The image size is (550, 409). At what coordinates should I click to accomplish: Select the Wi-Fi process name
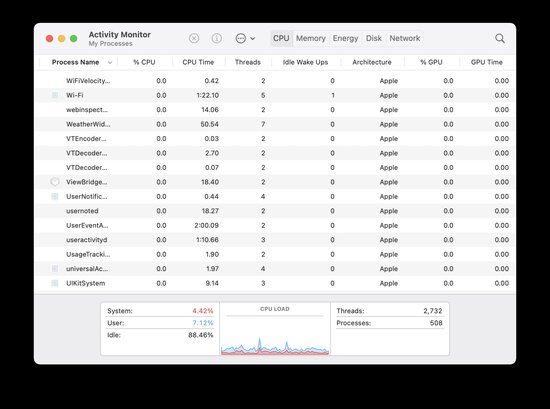tap(75, 95)
